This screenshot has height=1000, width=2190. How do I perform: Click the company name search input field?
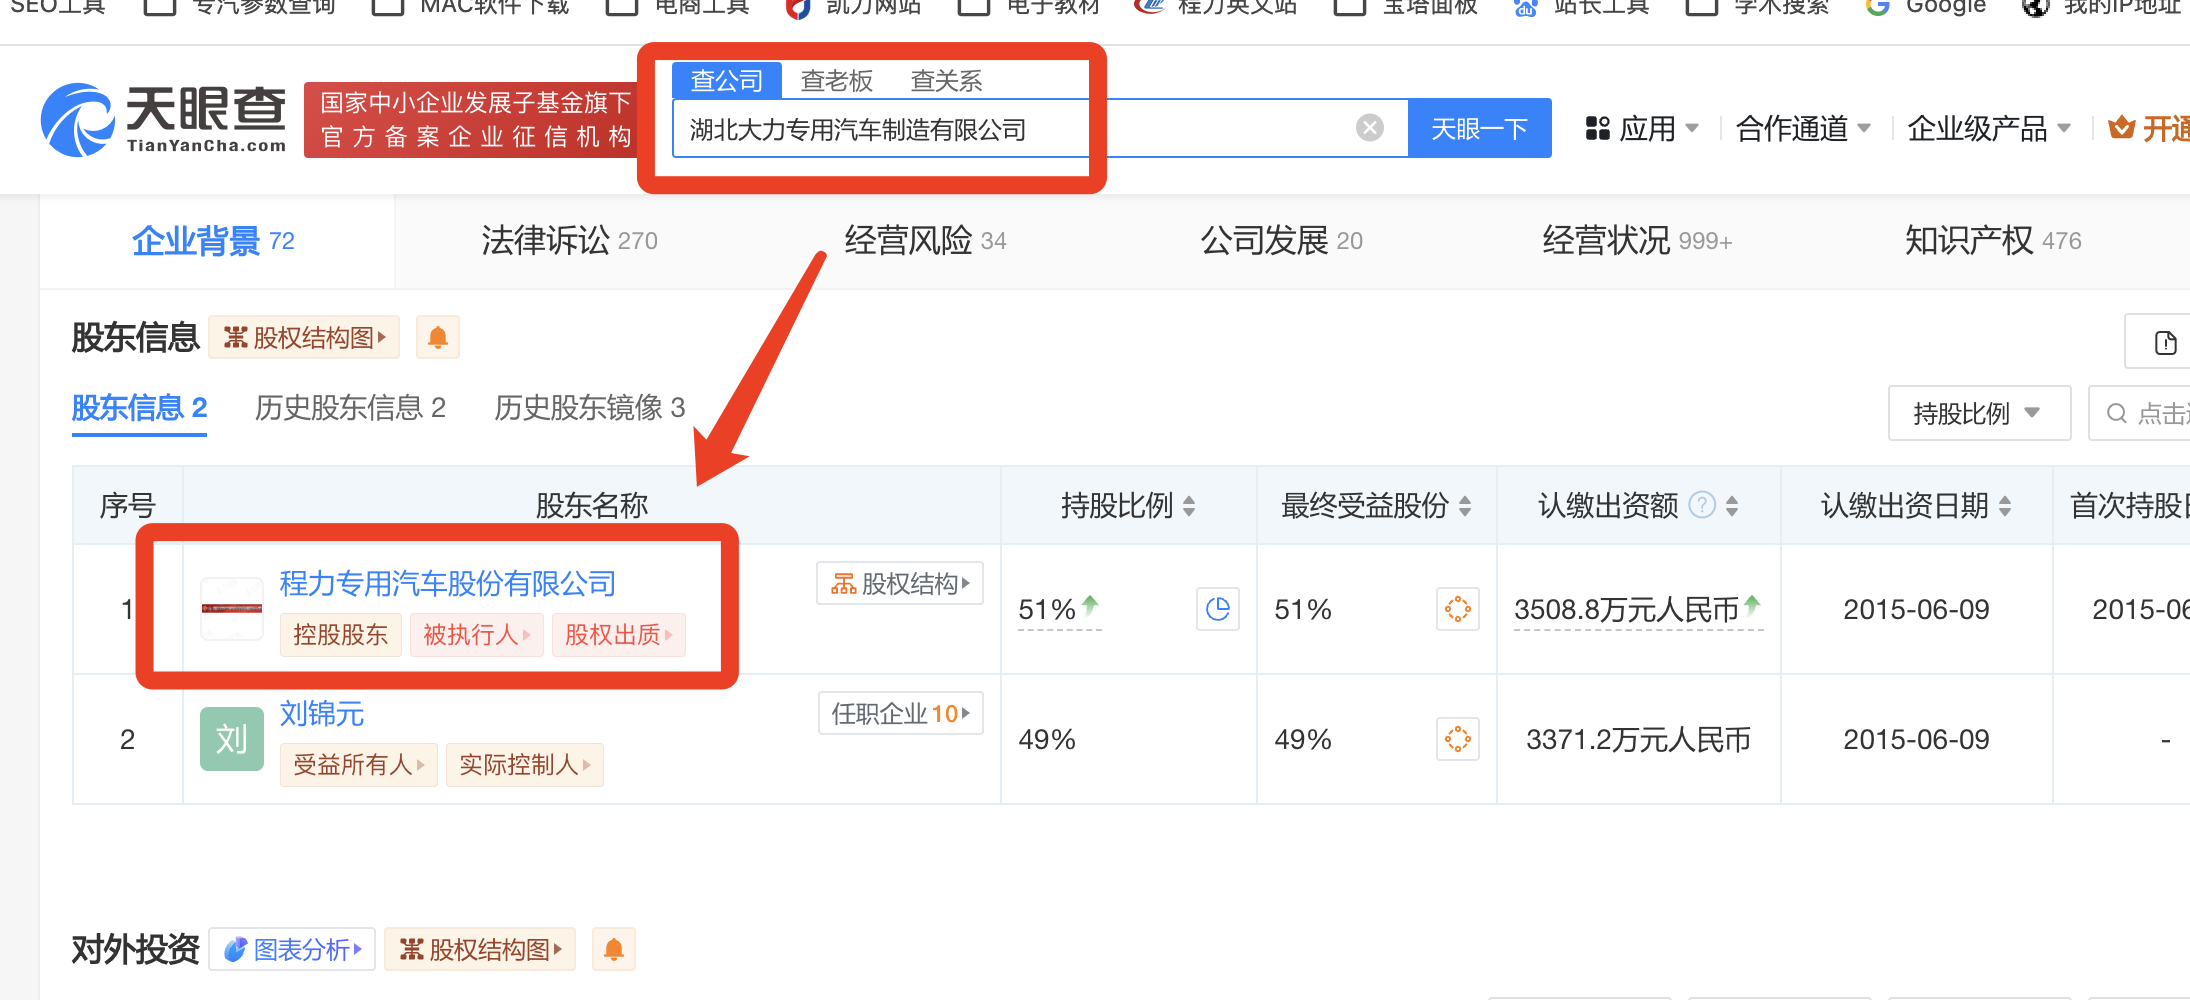[1010, 129]
